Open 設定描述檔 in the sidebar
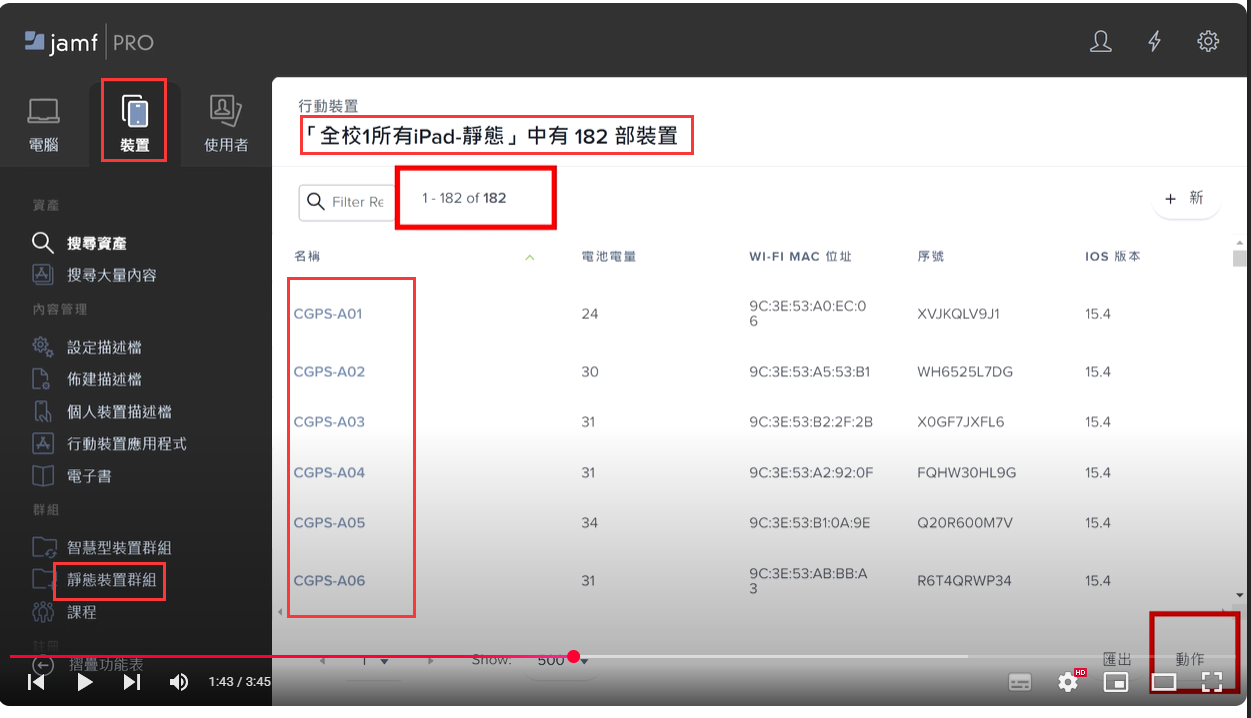1251x718 pixels. click(x=104, y=347)
